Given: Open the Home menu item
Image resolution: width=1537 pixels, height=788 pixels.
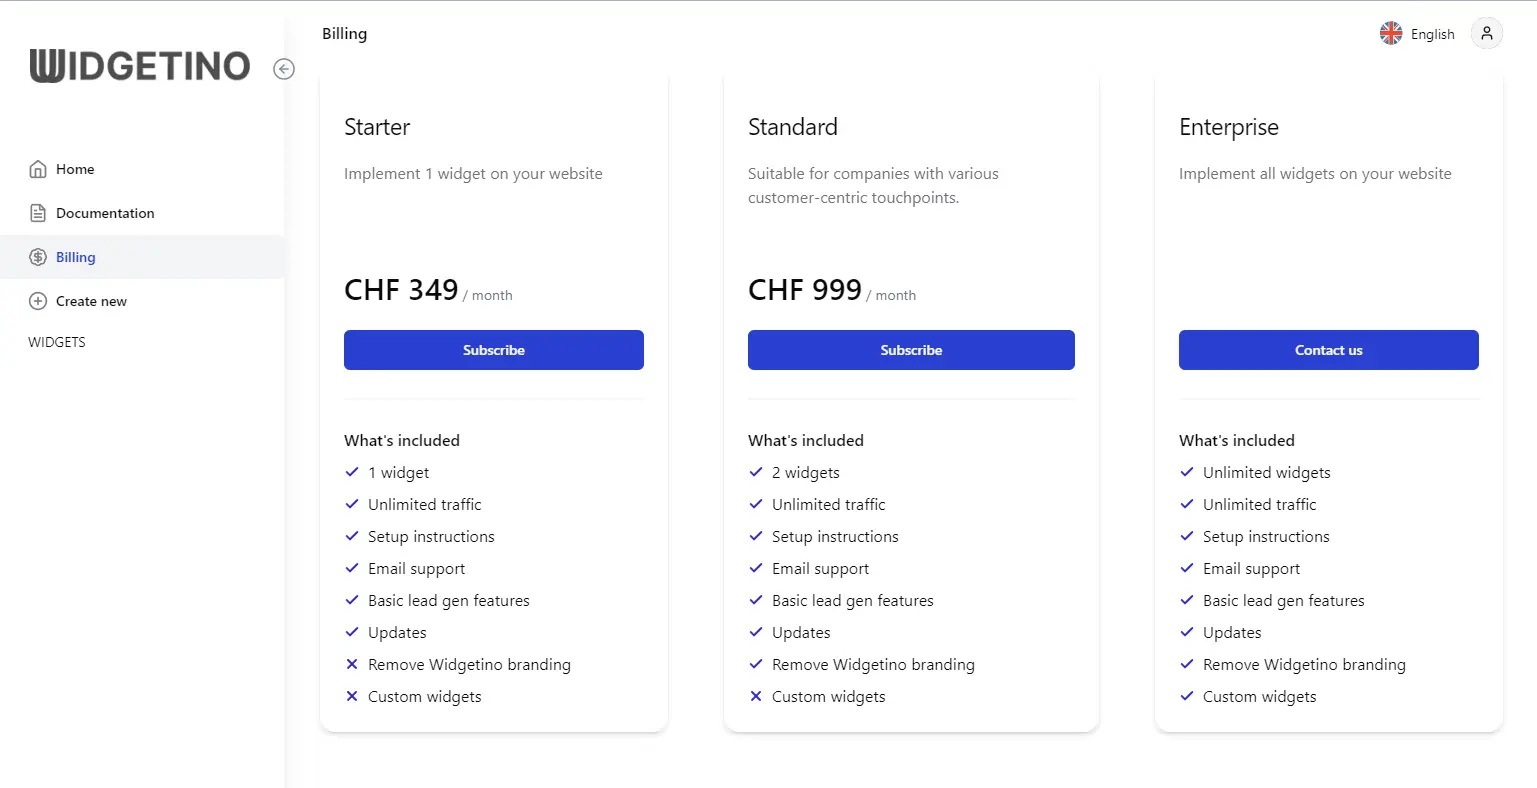Looking at the screenshot, I should (x=75, y=169).
